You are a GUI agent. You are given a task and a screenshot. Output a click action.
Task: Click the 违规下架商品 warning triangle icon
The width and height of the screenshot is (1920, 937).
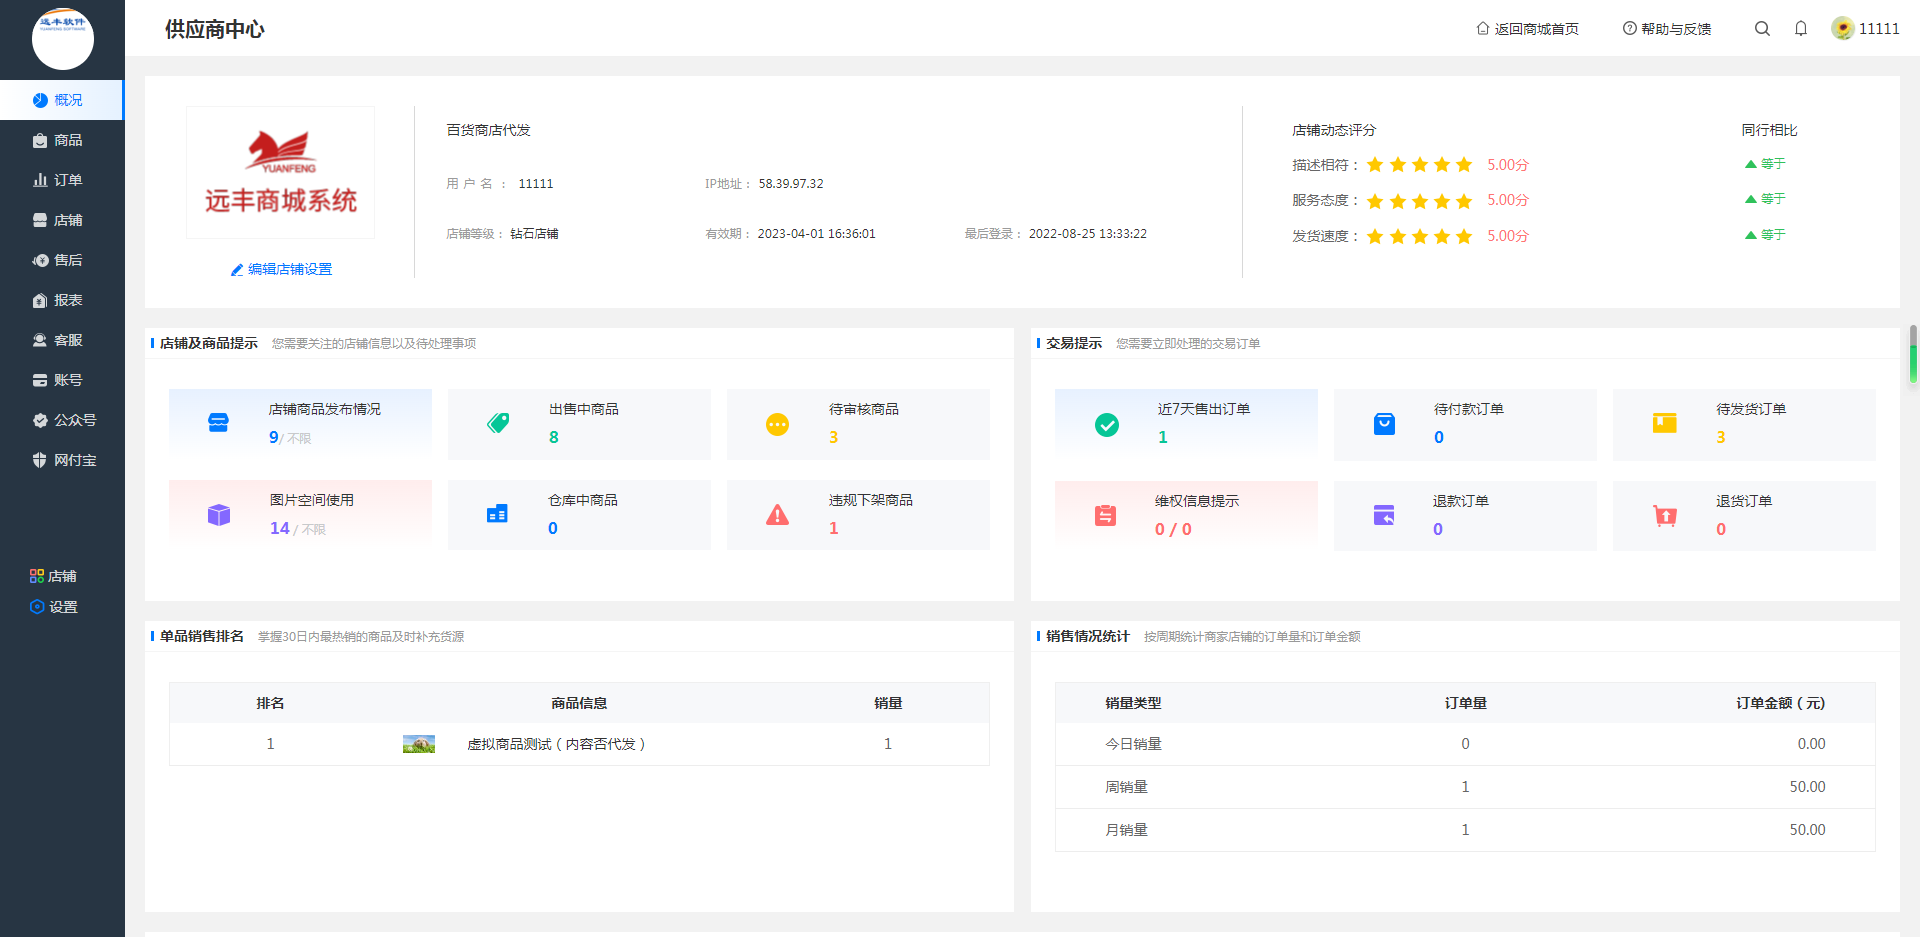pos(777,515)
